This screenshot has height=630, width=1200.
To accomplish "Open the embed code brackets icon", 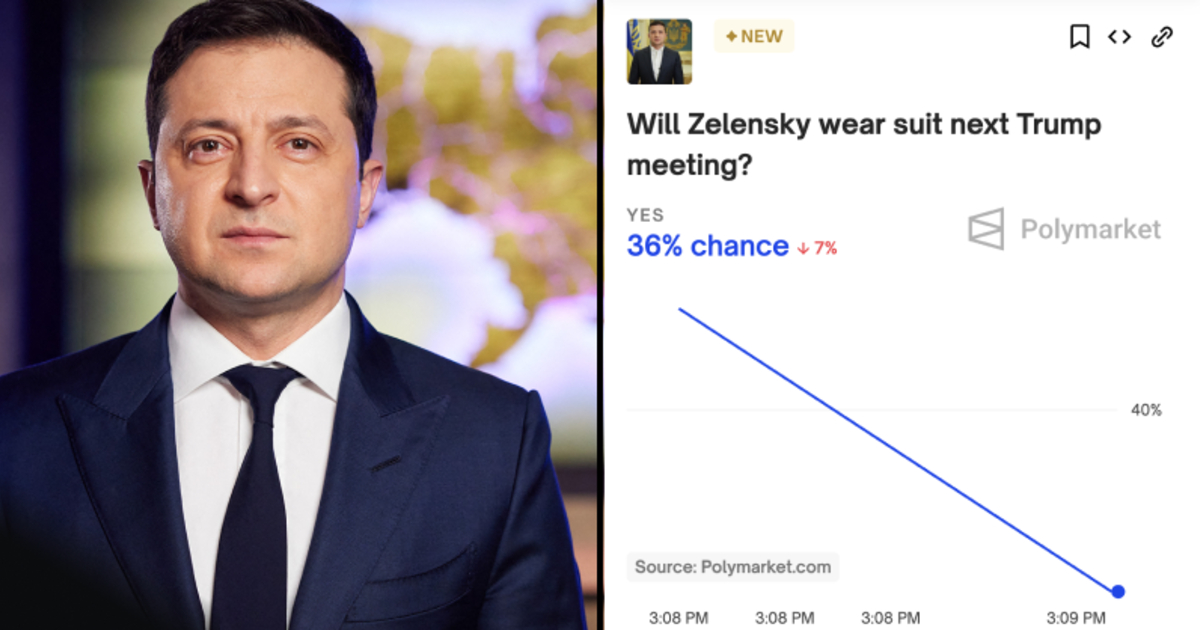I will tap(1119, 37).
